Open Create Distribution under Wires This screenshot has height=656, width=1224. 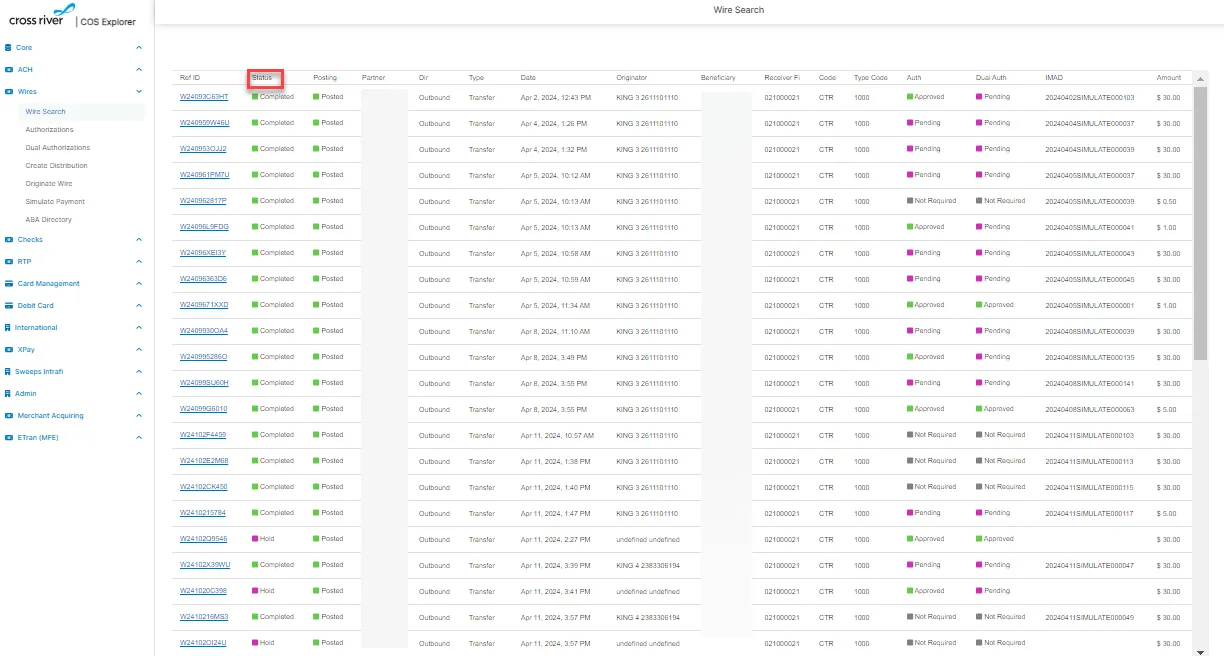click(56, 166)
